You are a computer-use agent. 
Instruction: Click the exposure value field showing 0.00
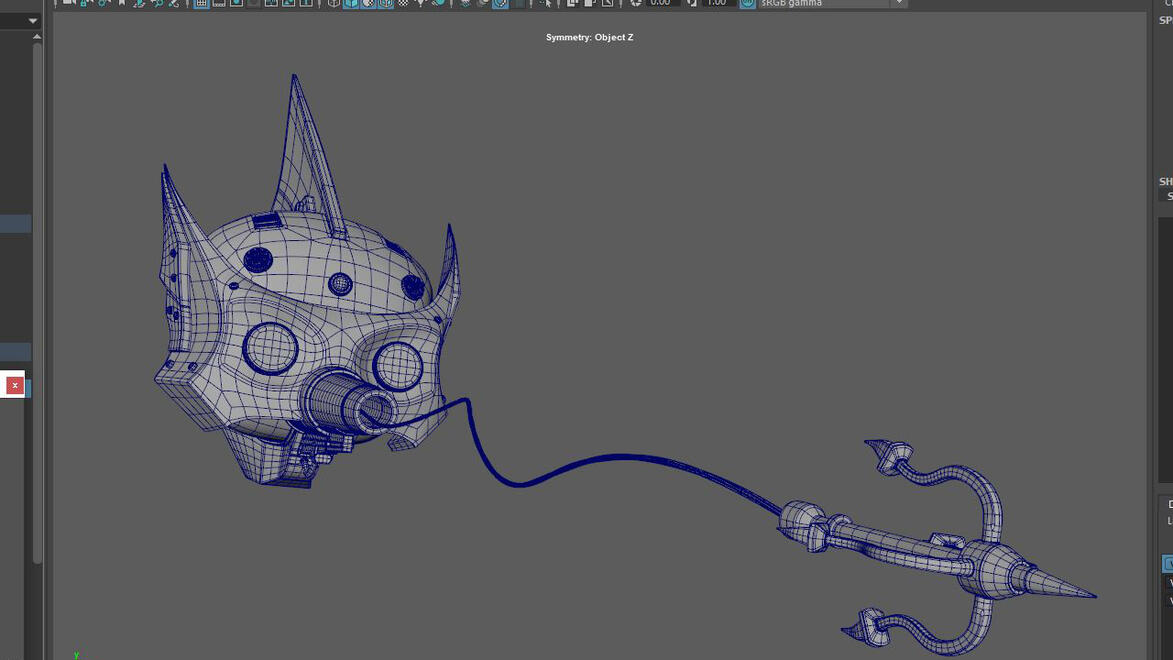[660, 3]
